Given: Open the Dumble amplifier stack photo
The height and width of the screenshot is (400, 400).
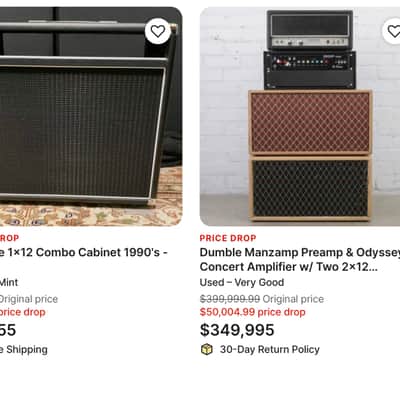Looking at the screenshot, I should coord(300,116).
